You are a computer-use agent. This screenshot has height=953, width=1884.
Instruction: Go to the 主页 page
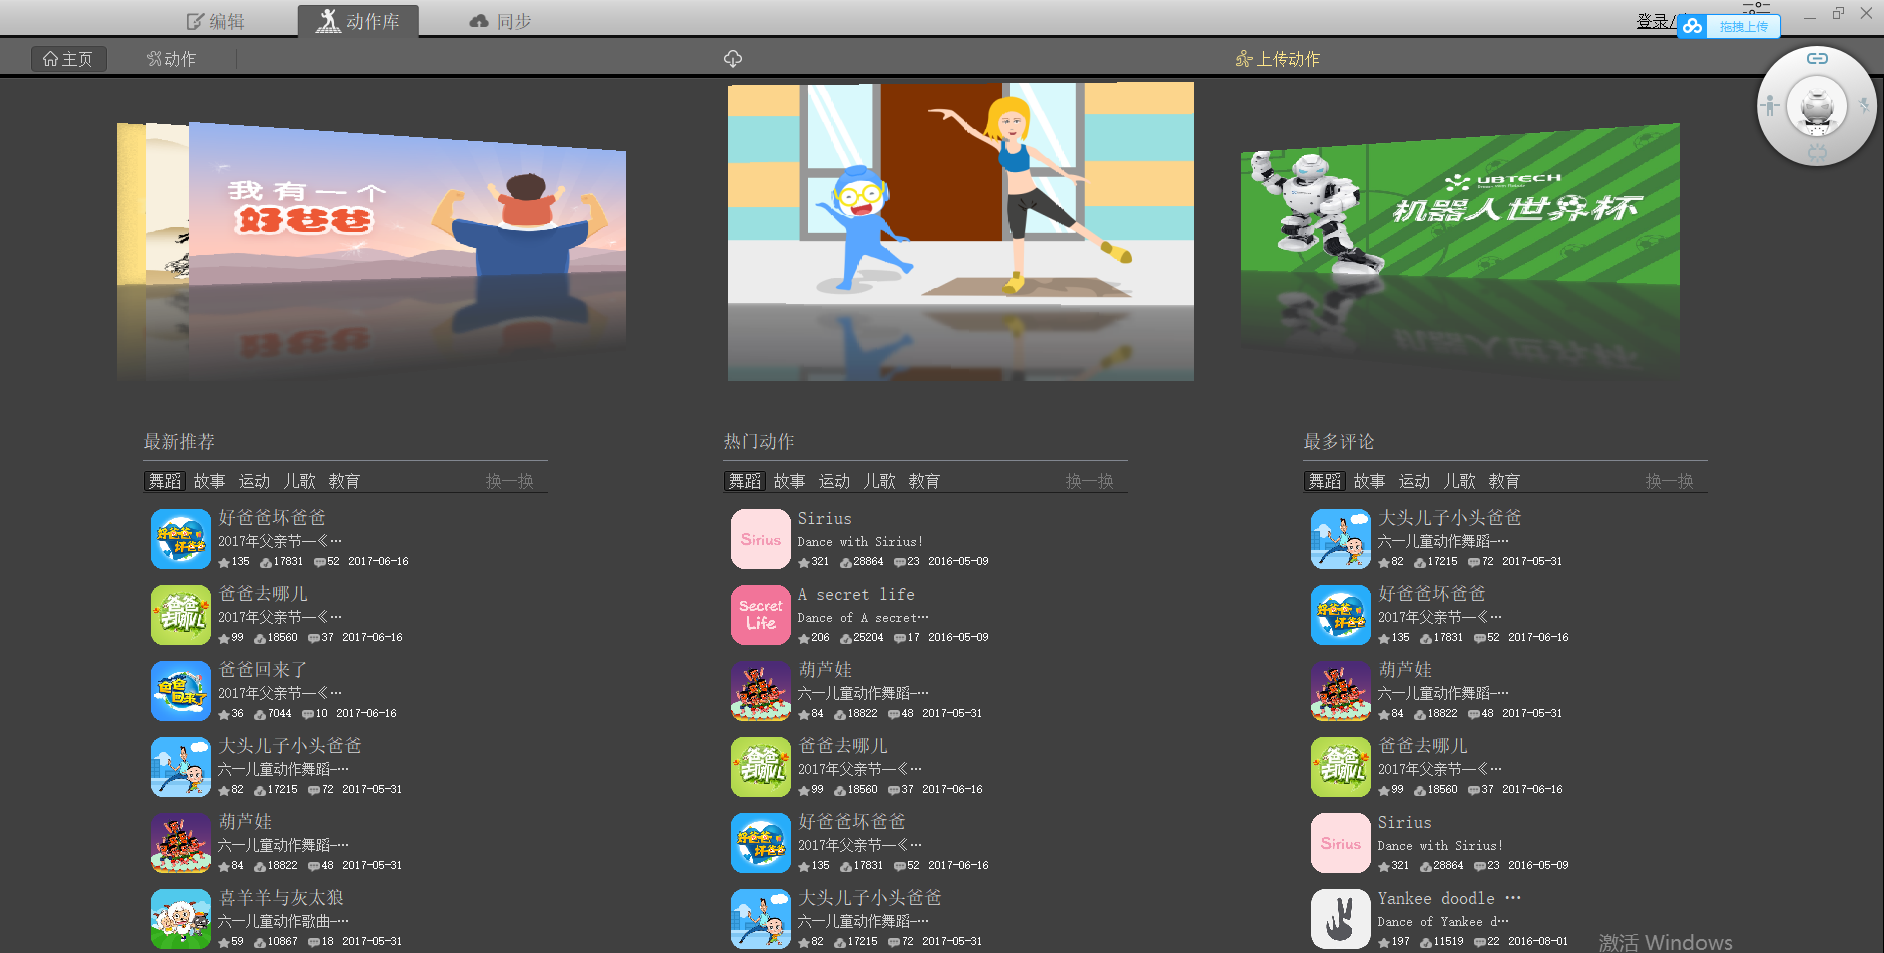coord(68,59)
